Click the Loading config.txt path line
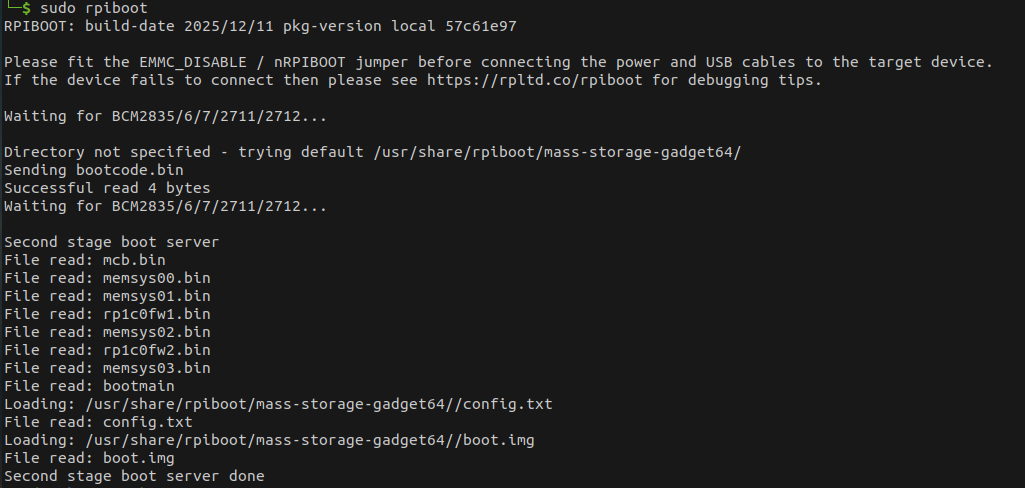The height and width of the screenshot is (488, 1025). (278, 404)
